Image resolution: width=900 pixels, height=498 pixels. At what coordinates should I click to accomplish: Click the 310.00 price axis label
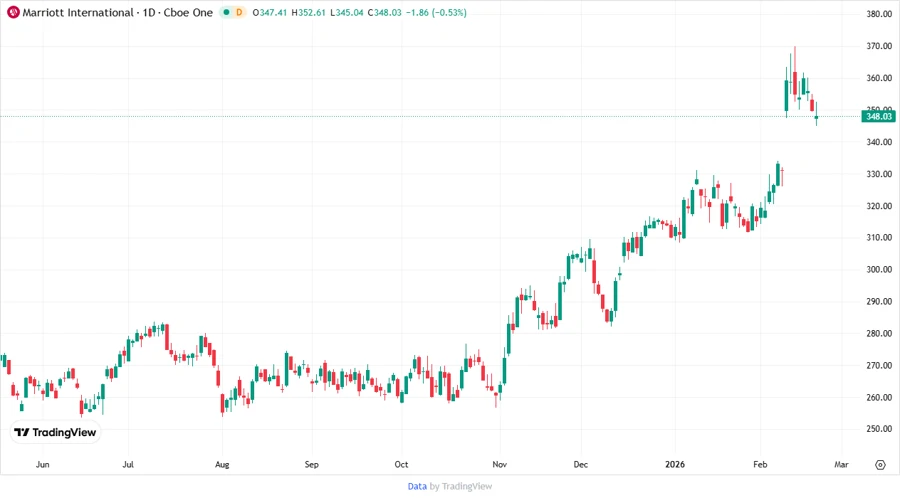[879, 238]
